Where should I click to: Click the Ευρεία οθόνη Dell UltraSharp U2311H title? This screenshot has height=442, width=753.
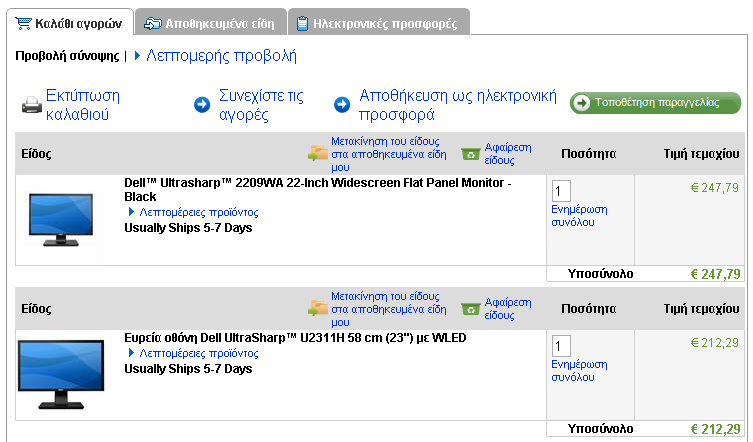coord(295,338)
